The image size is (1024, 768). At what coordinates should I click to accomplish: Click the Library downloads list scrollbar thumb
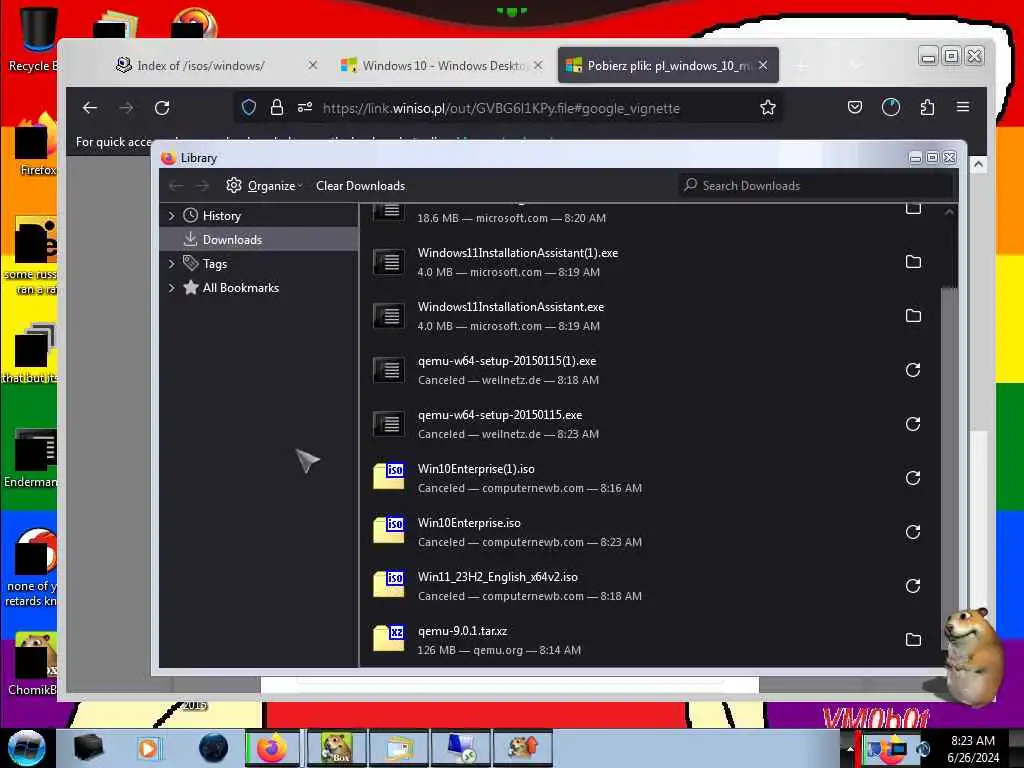tap(949, 467)
